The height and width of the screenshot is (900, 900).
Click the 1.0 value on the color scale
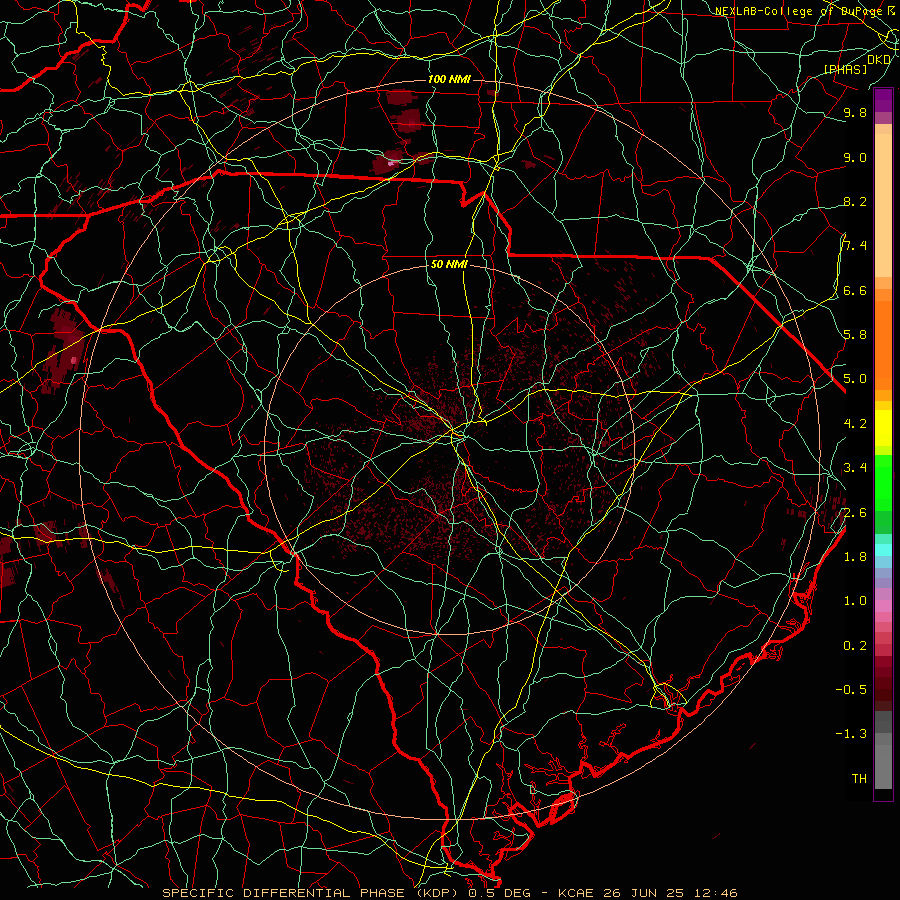click(x=855, y=601)
